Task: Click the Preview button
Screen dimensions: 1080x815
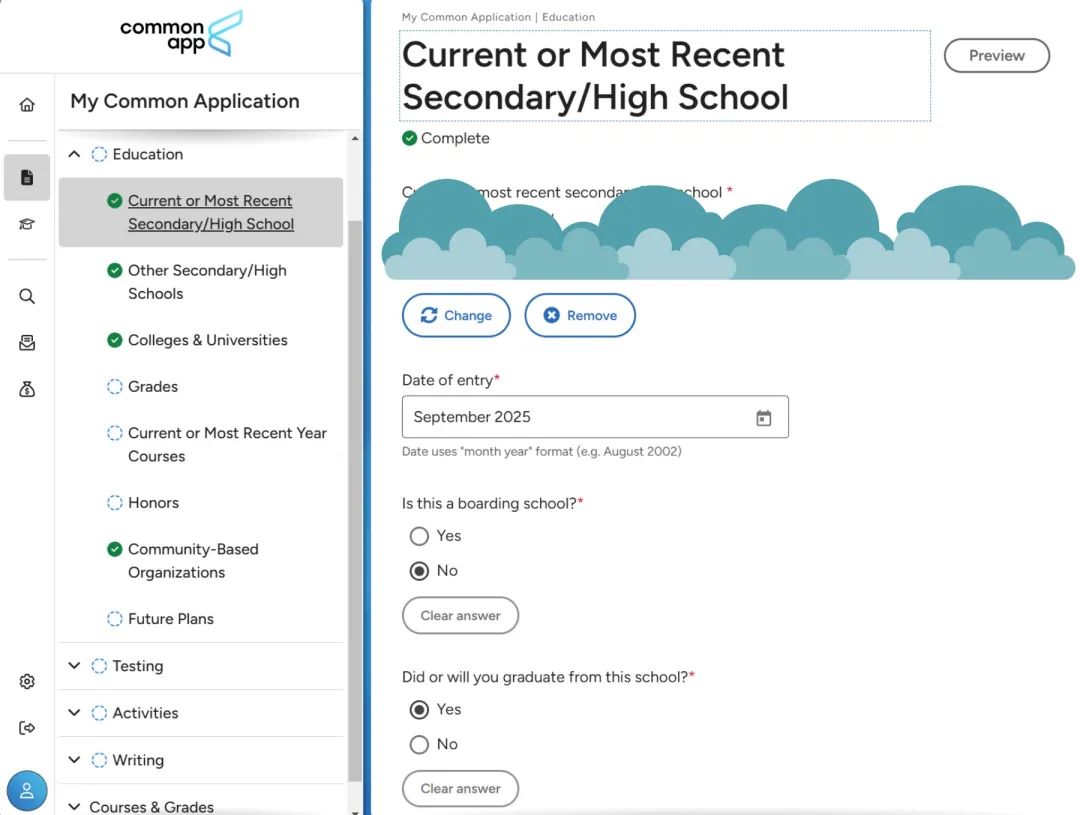Action: pos(997,56)
